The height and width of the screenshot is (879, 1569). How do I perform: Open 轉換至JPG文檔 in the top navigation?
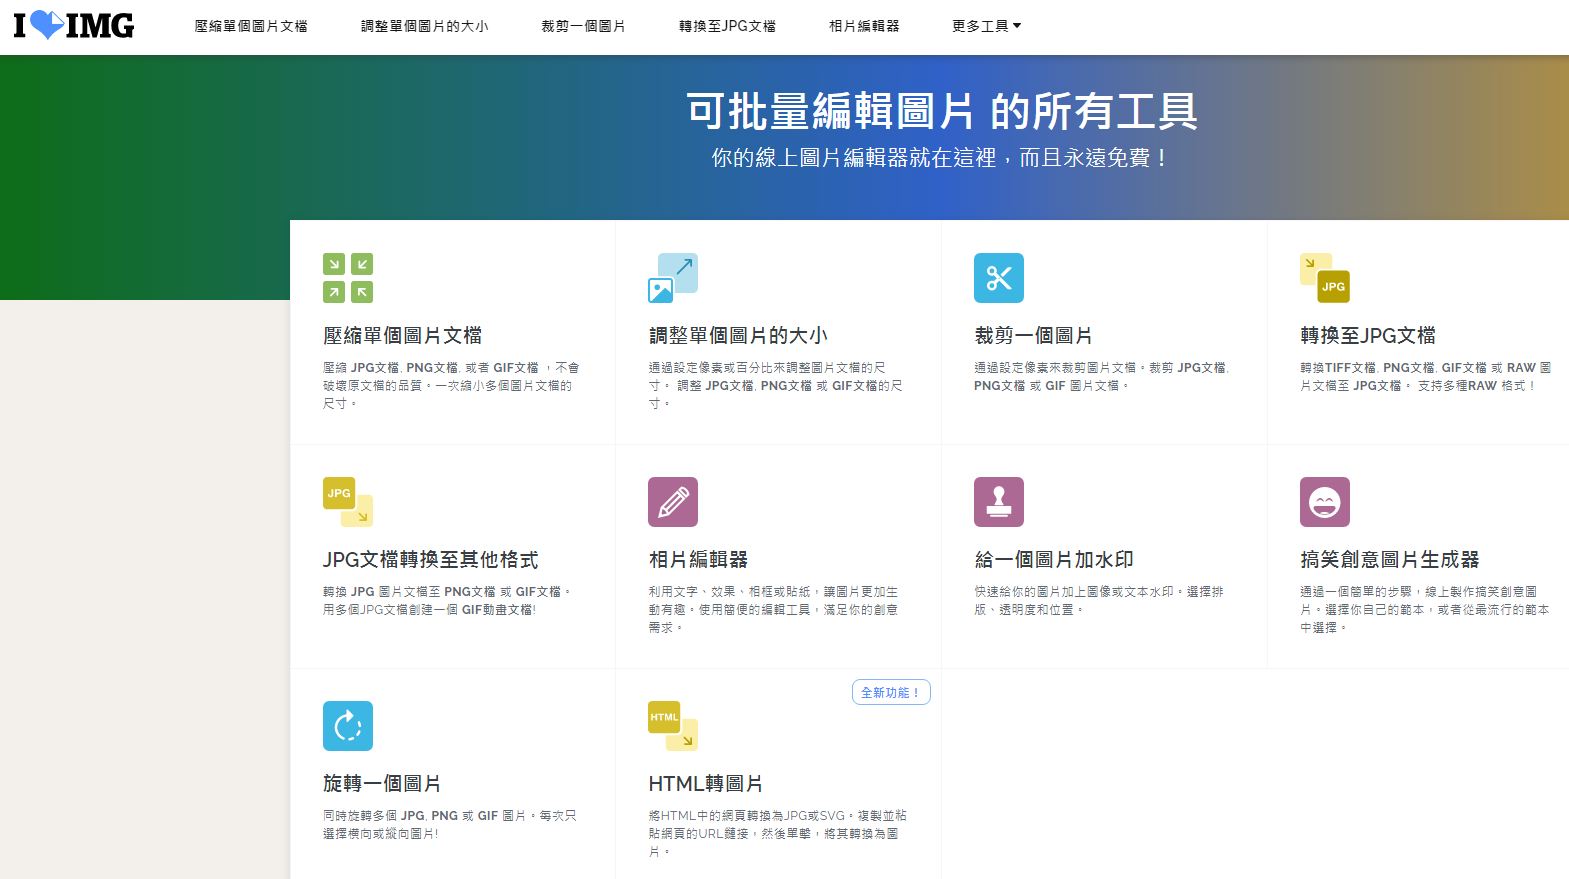727,26
